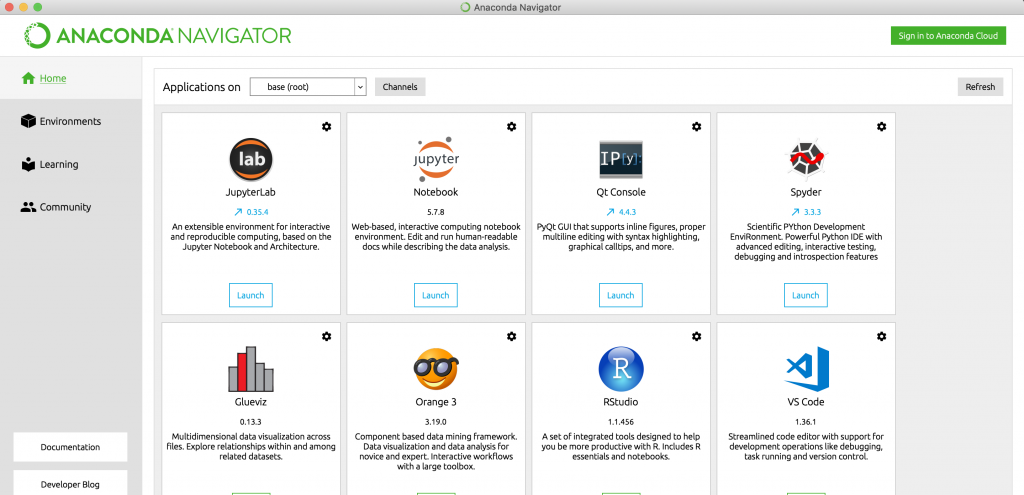Click the Notebook version 5.7.8 text
This screenshot has width=1024, height=495.
click(x=436, y=212)
